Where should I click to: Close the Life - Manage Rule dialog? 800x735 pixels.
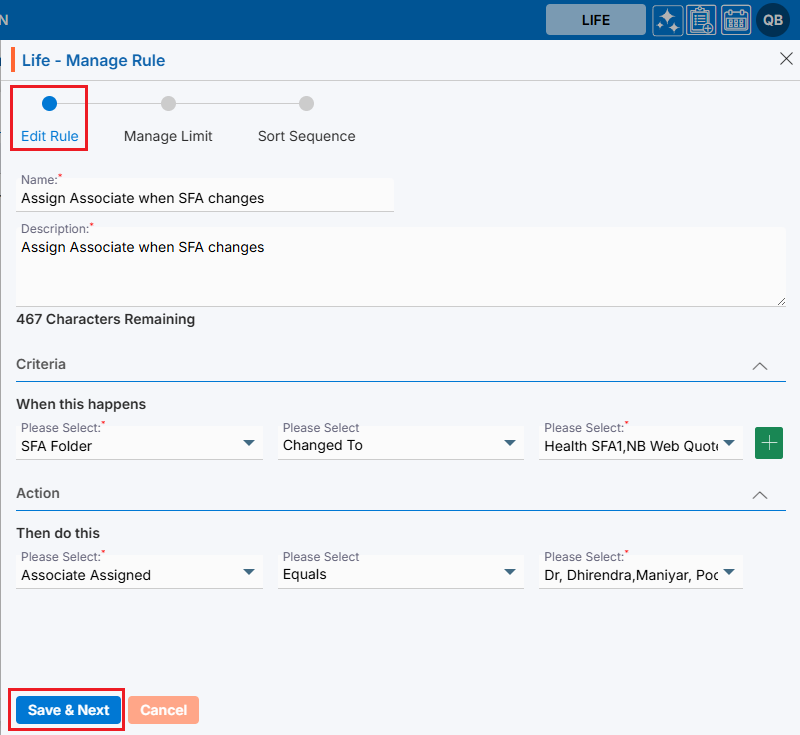786,59
